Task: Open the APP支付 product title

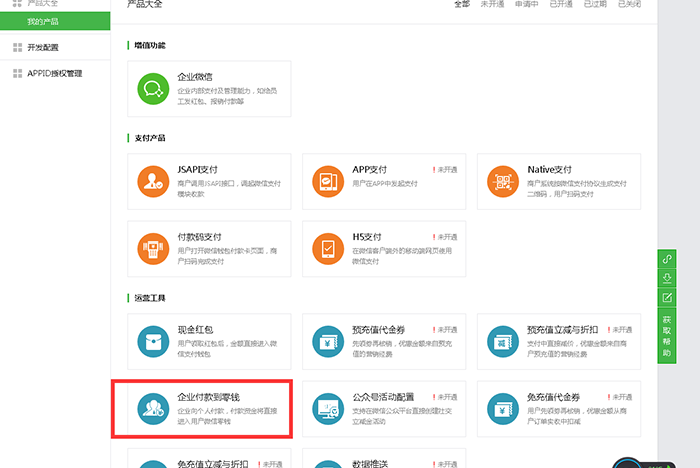Action: pyautogui.click(x=370, y=170)
